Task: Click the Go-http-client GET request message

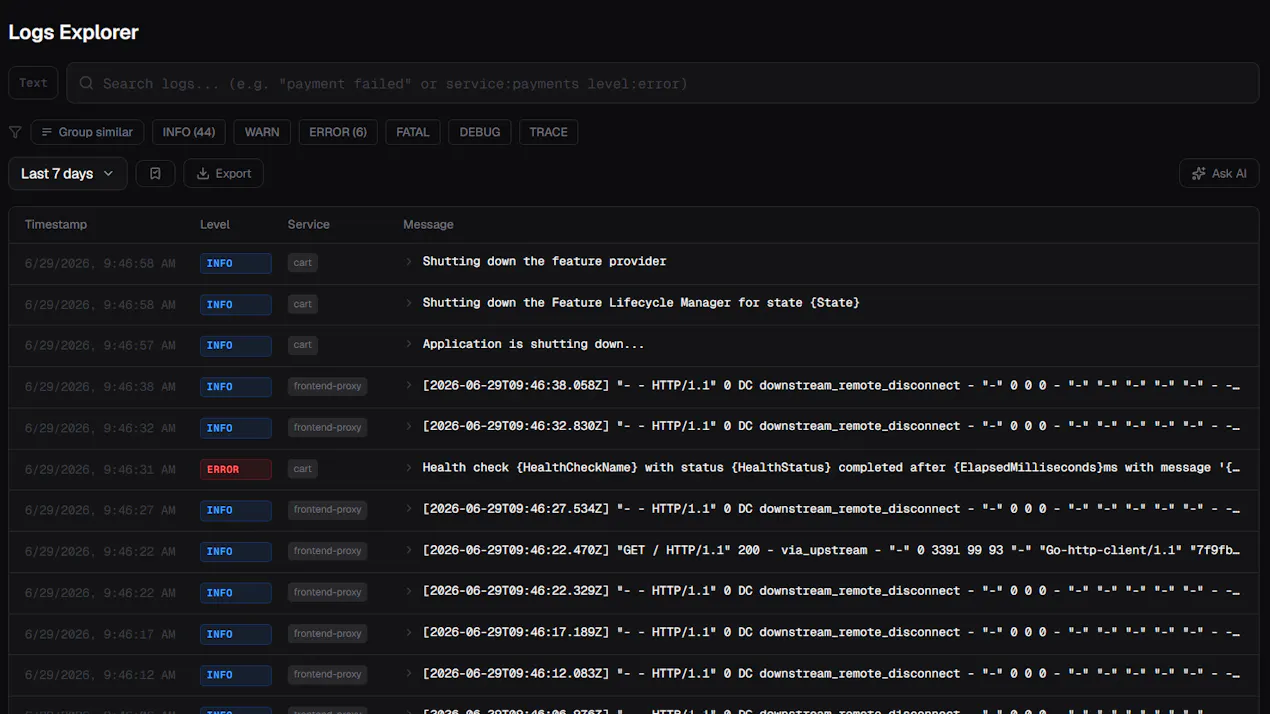Action: point(831,550)
